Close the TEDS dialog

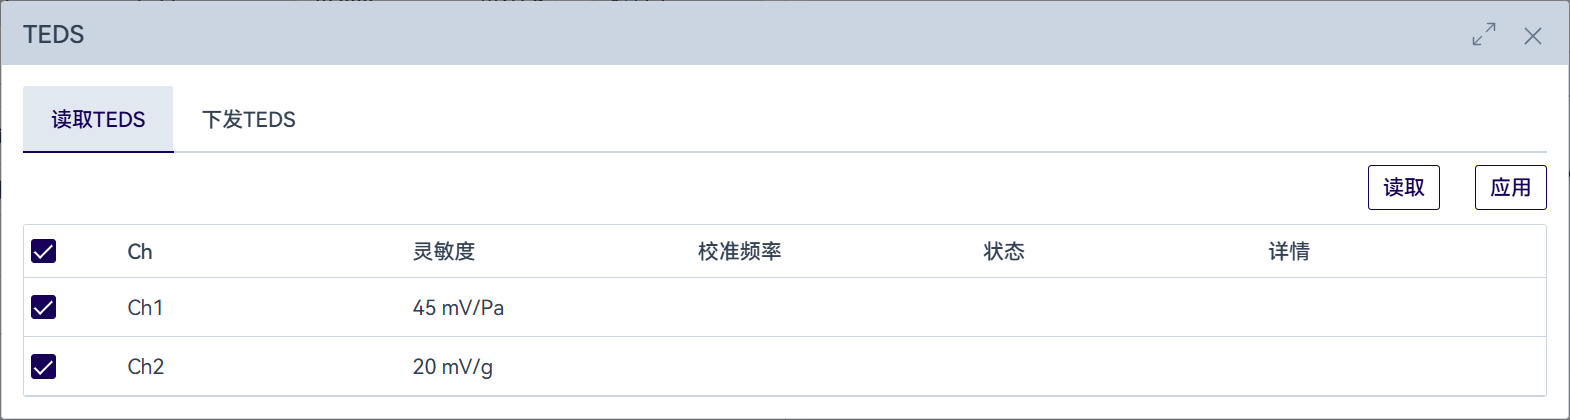1532,36
